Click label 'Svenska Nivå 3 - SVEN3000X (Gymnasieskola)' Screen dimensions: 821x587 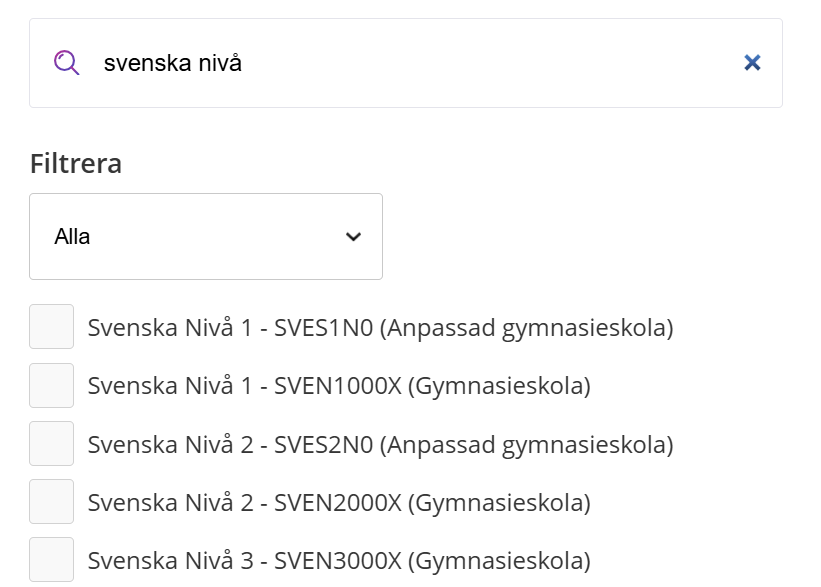click(x=339, y=561)
